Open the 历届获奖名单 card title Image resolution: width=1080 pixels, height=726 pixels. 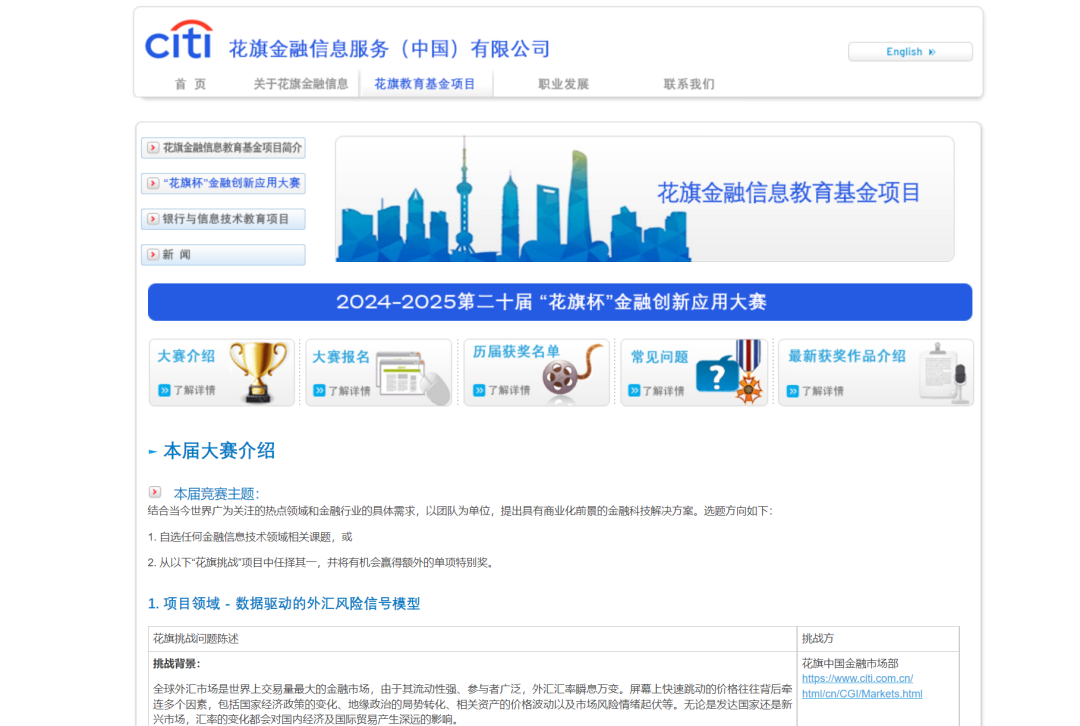pos(516,351)
